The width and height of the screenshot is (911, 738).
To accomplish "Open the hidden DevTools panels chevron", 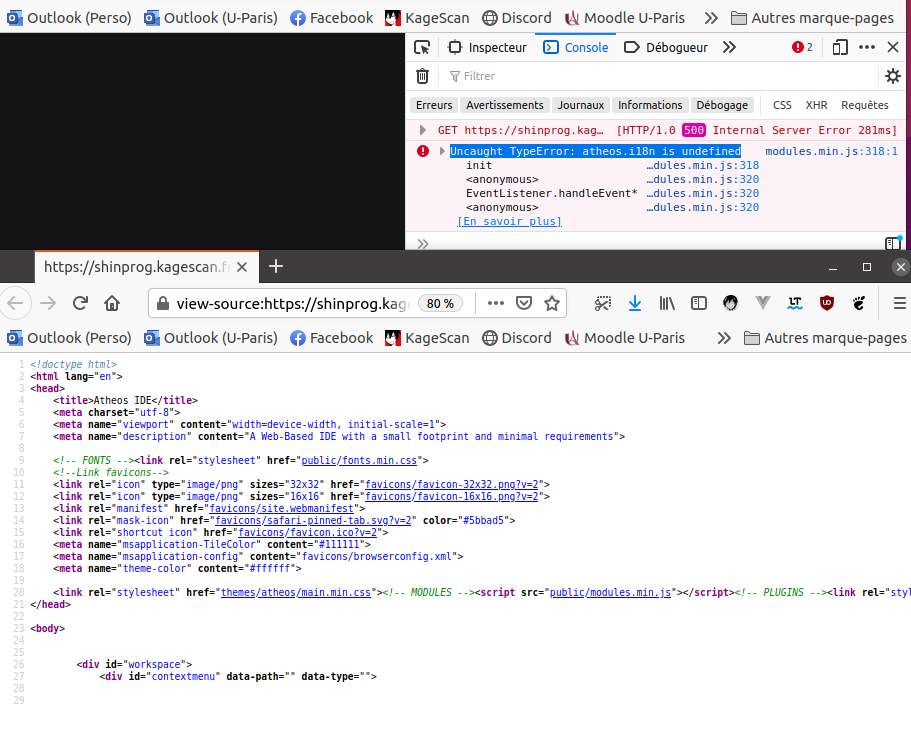I will (728, 46).
